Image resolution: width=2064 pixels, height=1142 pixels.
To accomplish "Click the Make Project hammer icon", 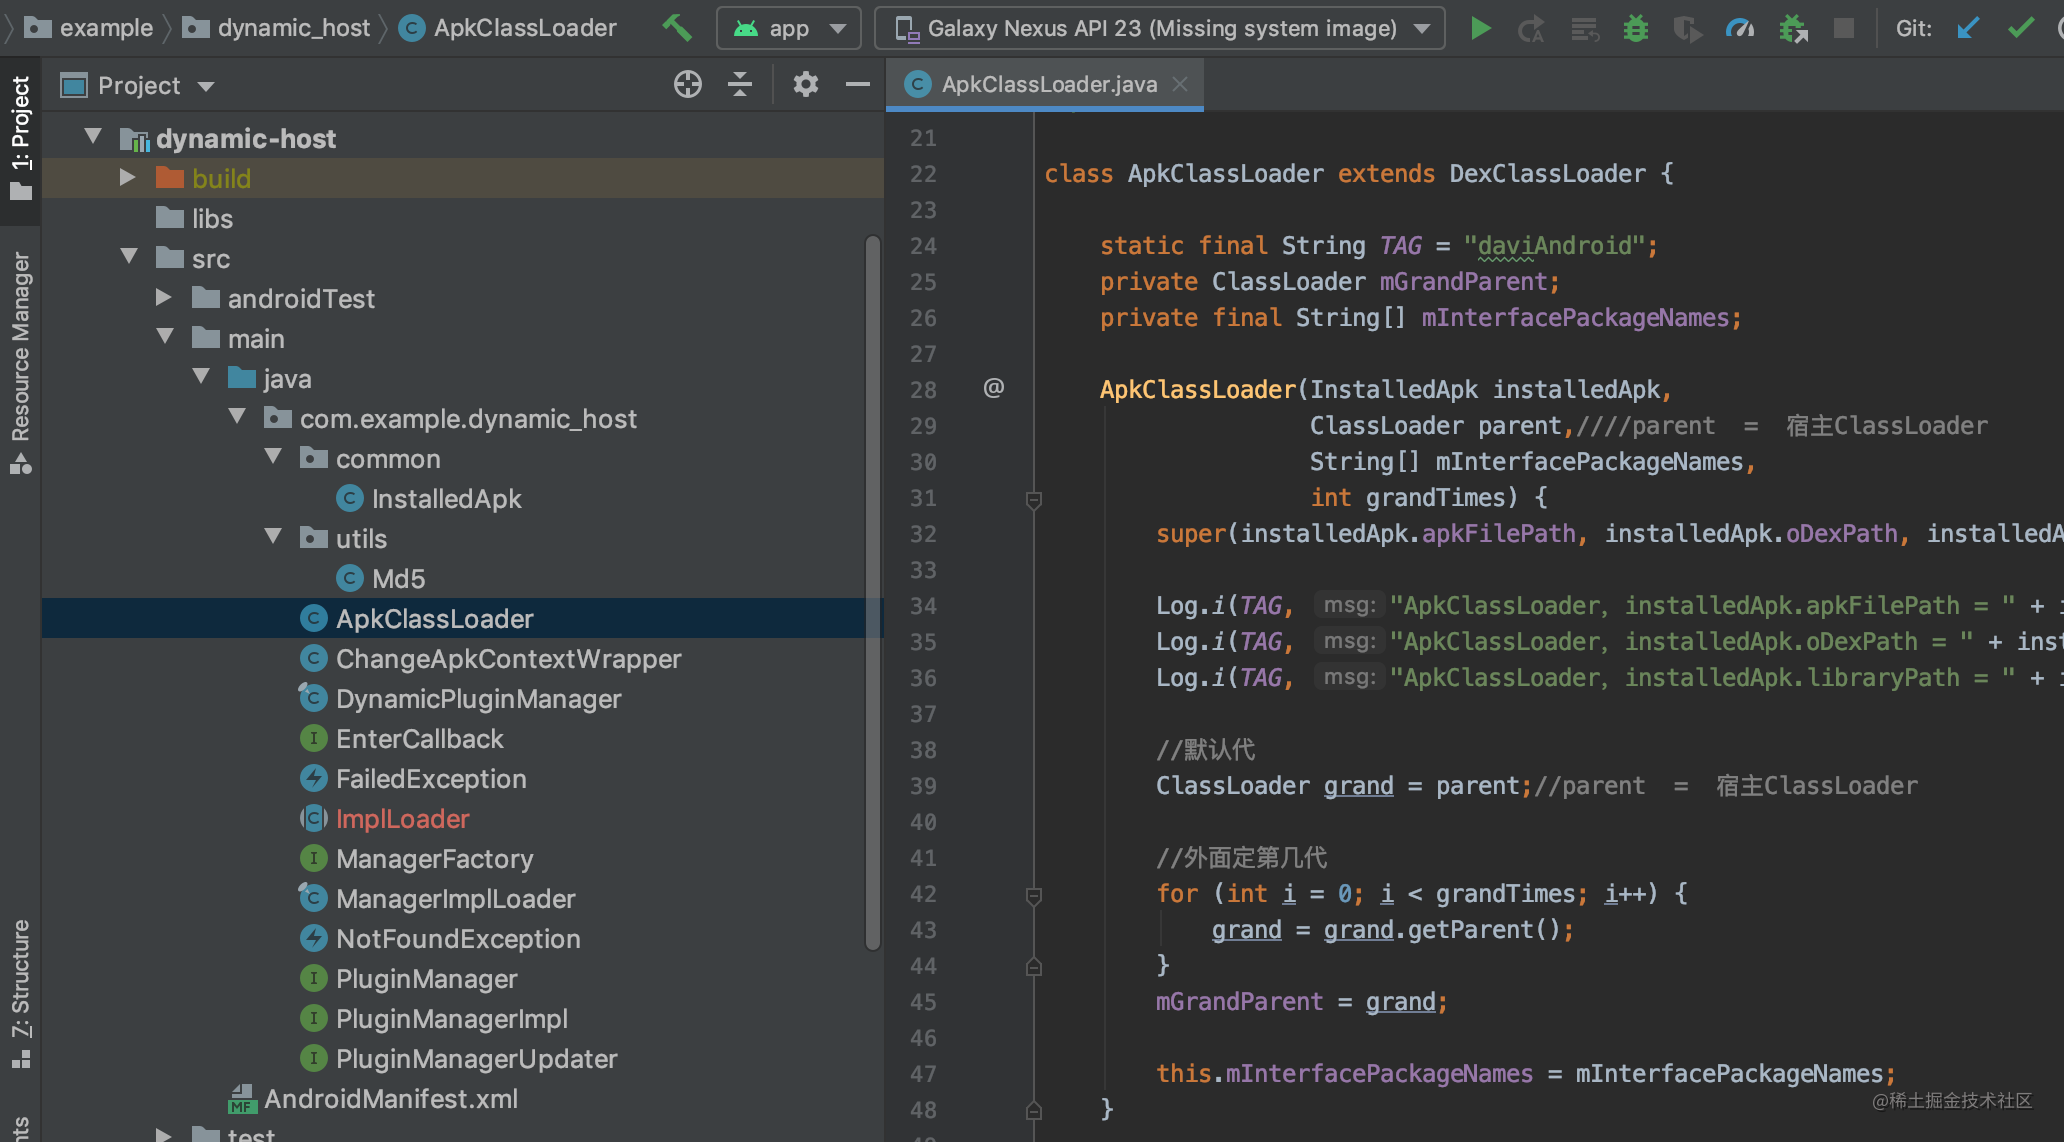I will [677, 28].
